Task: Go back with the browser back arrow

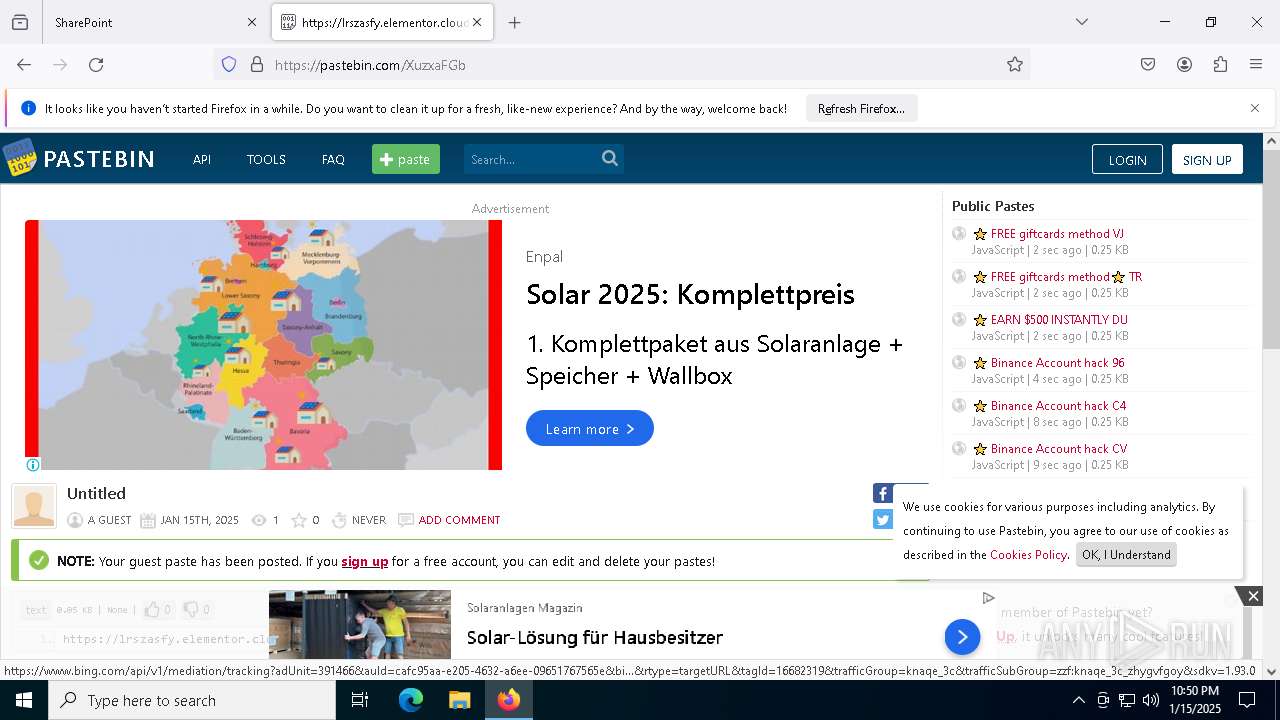Action: 24,64
